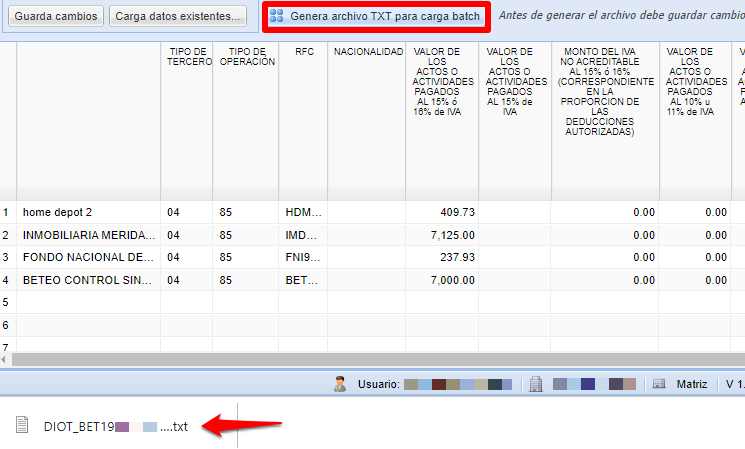Open Carga datos existentes dialog
This screenshot has width=745, height=449.
tap(179, 17)
